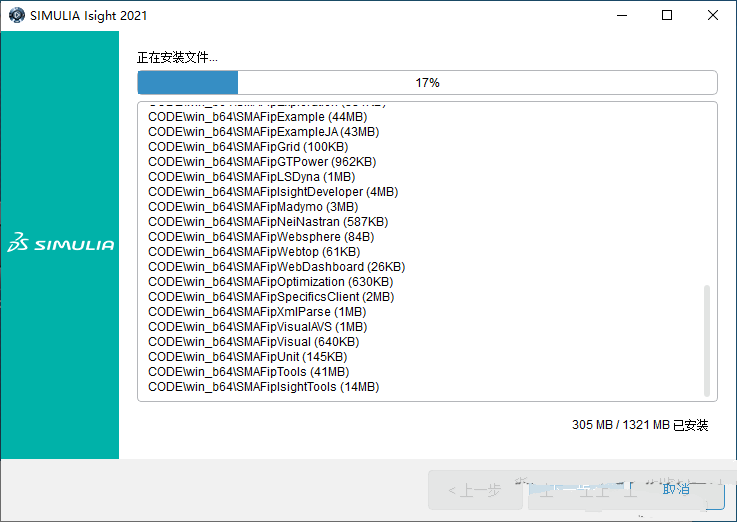The height and width of the screenshot is (522, 737).
Task: Select the SMAFipOptimization (630KB) entry
Action: pos(271,282)
